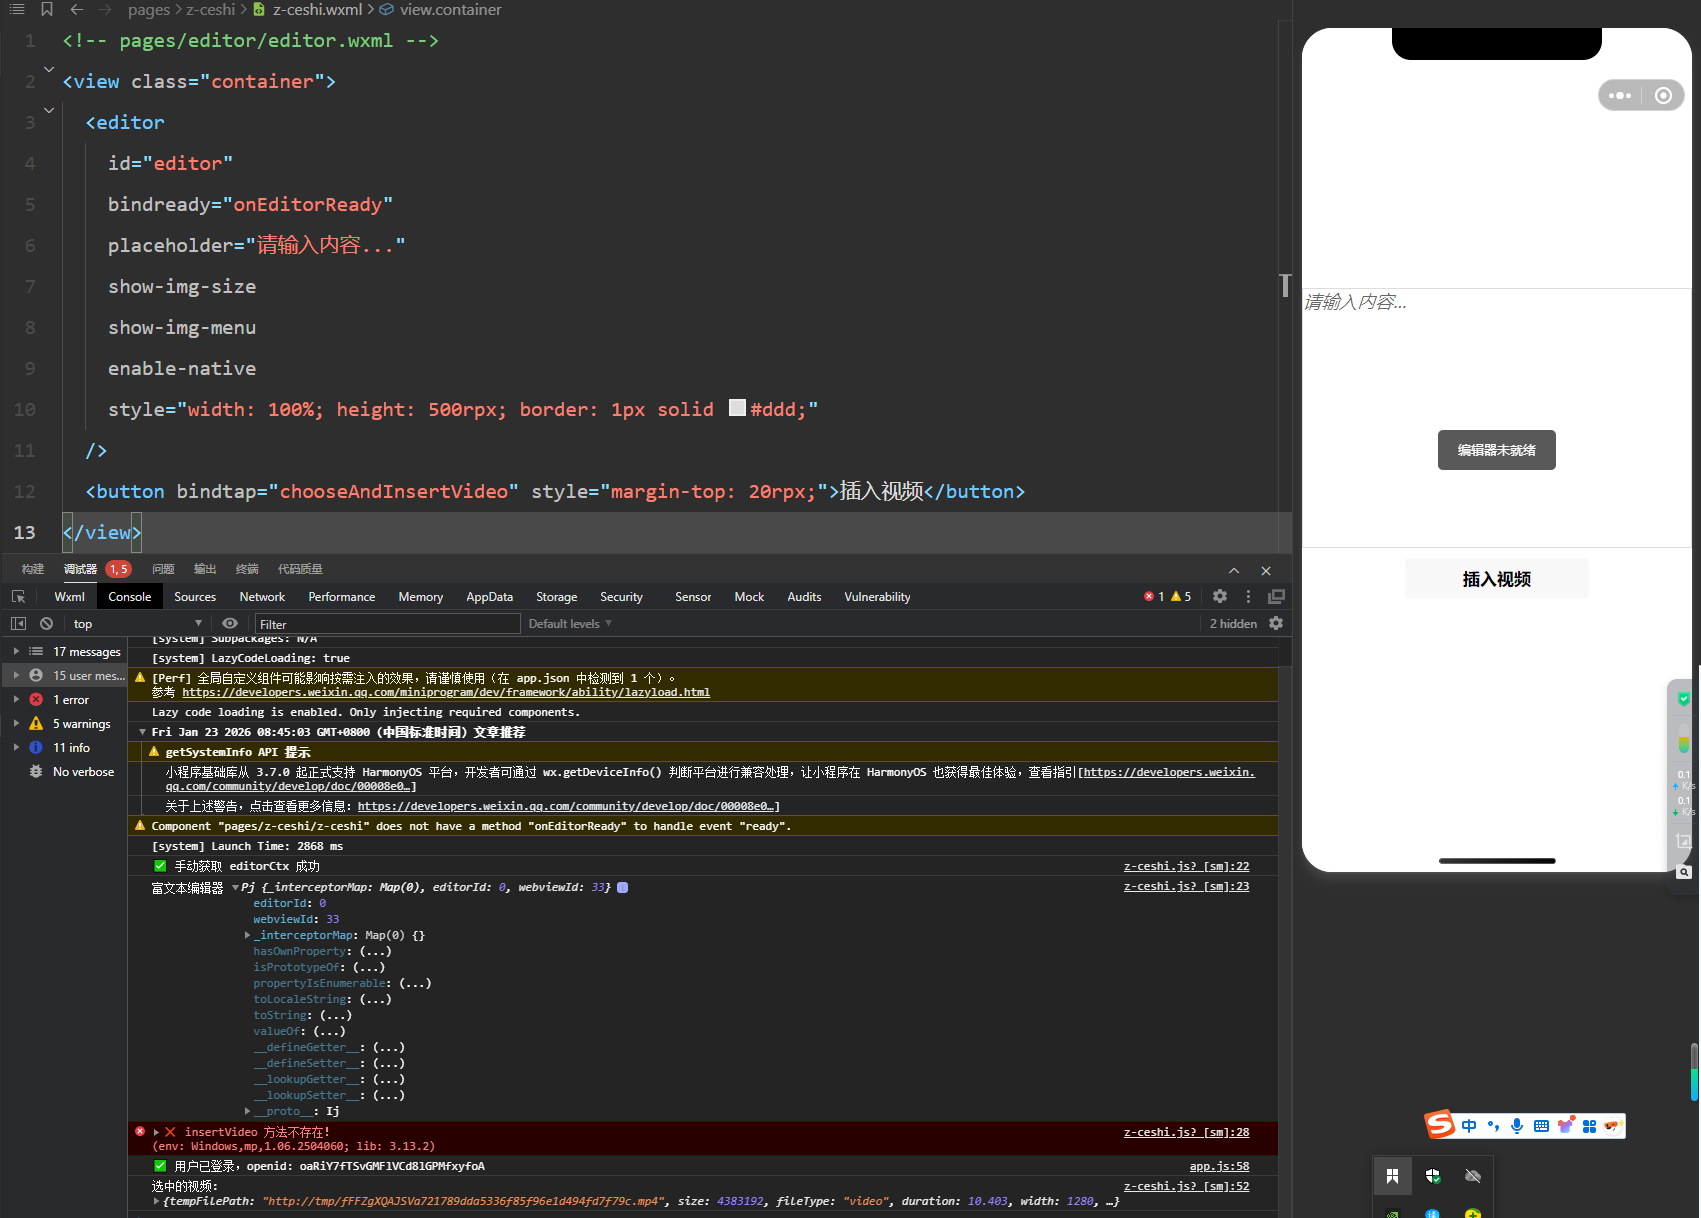This screenshot has width=1701, height=1218.
Task: Switch to the Network tab
Action: [x=262, y=596]
